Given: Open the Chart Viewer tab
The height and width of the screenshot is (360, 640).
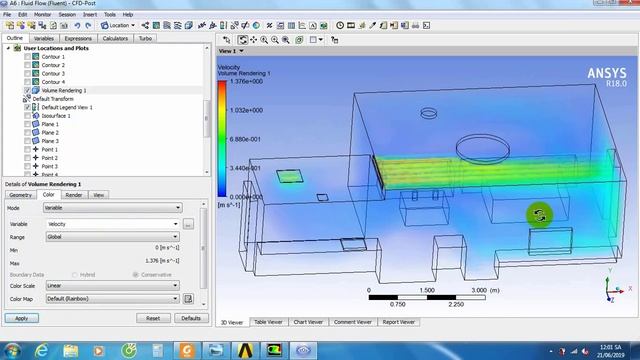Looking at the screenshot, I should 308,322.
